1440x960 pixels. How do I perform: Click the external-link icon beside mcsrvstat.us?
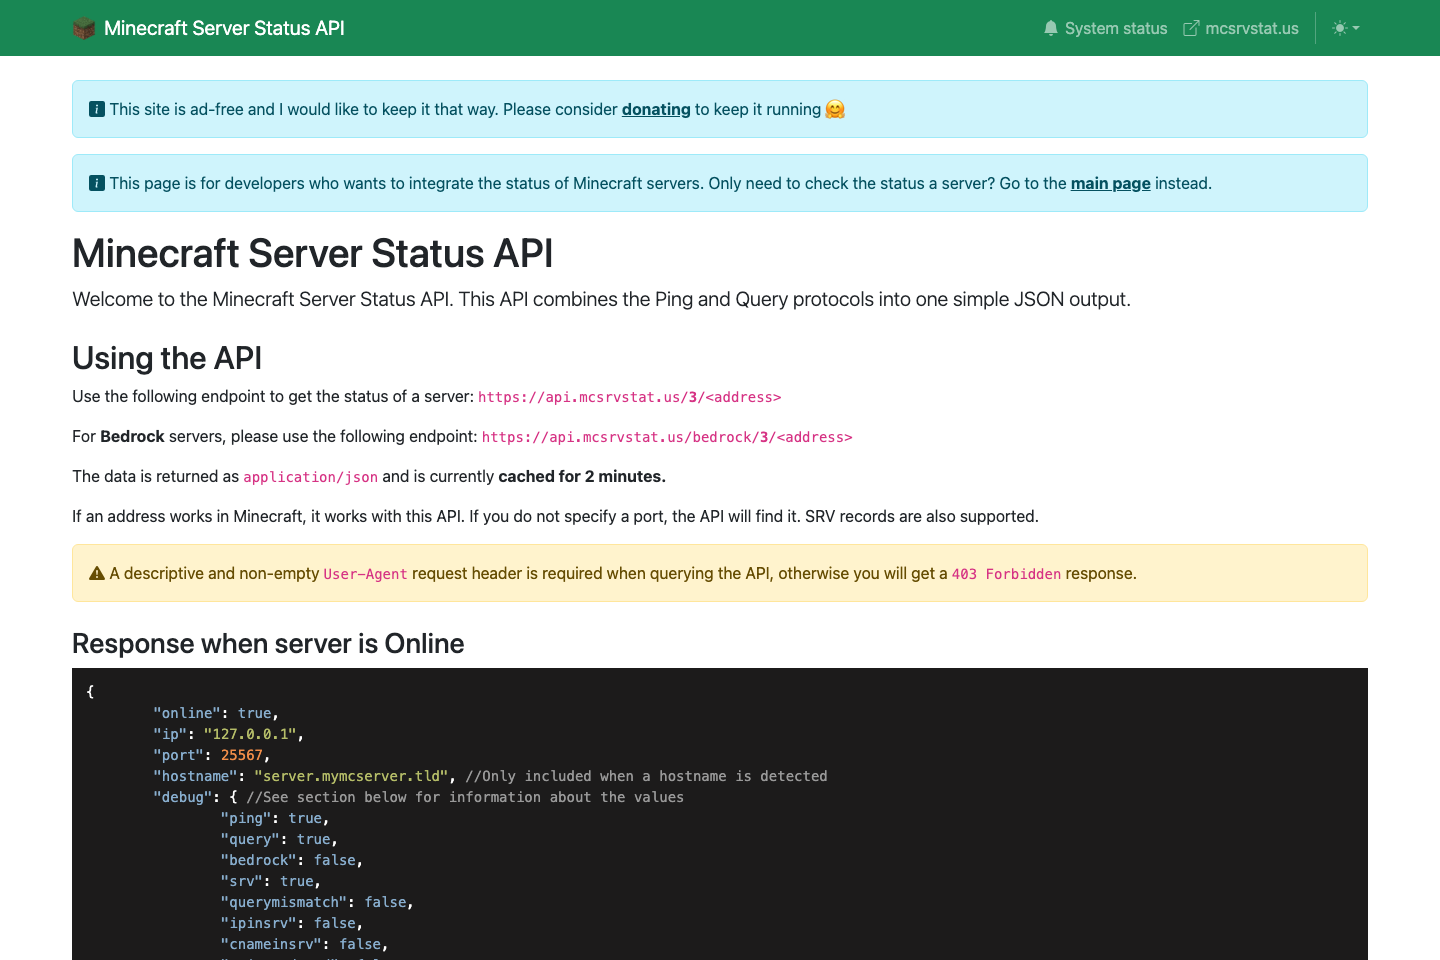[x=1190, y=28]
